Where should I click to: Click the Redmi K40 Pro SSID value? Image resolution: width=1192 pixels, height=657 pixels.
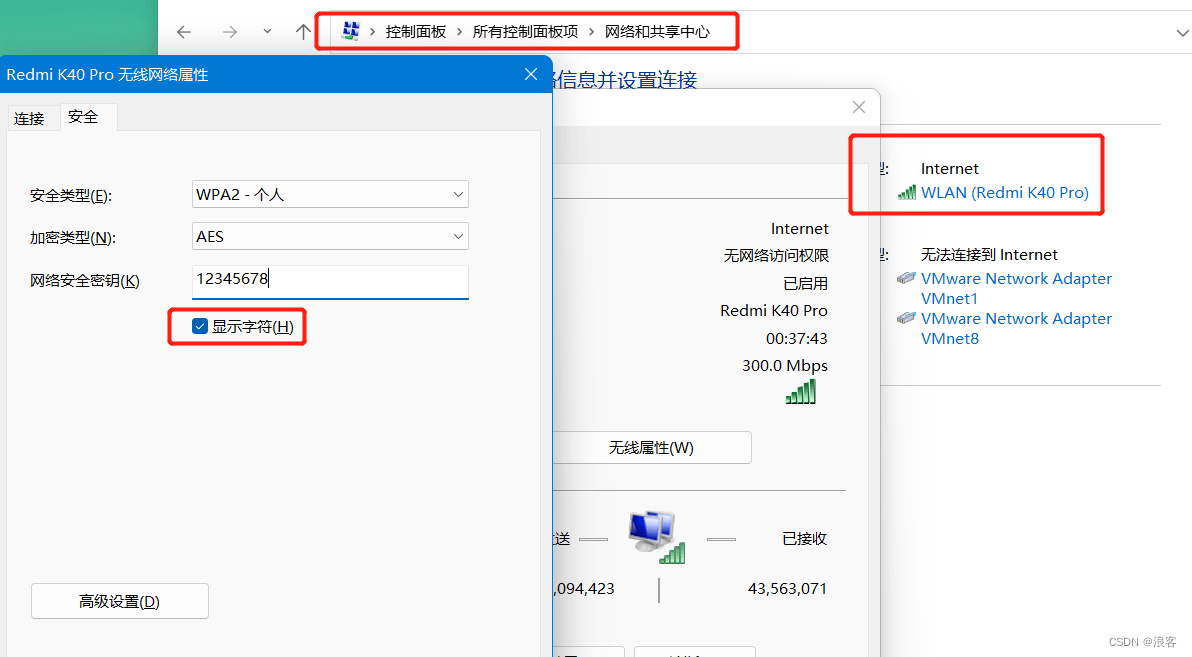(774, 311)
